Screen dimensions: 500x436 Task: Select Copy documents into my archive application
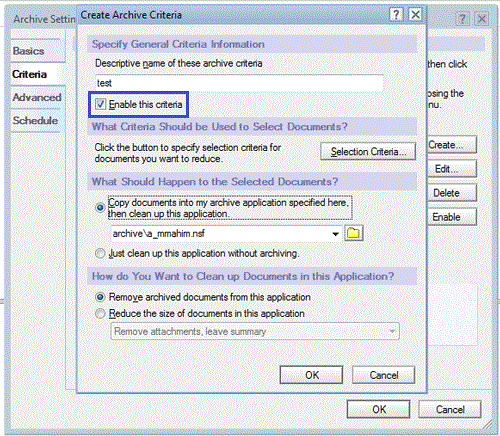[x=100, y=208]
